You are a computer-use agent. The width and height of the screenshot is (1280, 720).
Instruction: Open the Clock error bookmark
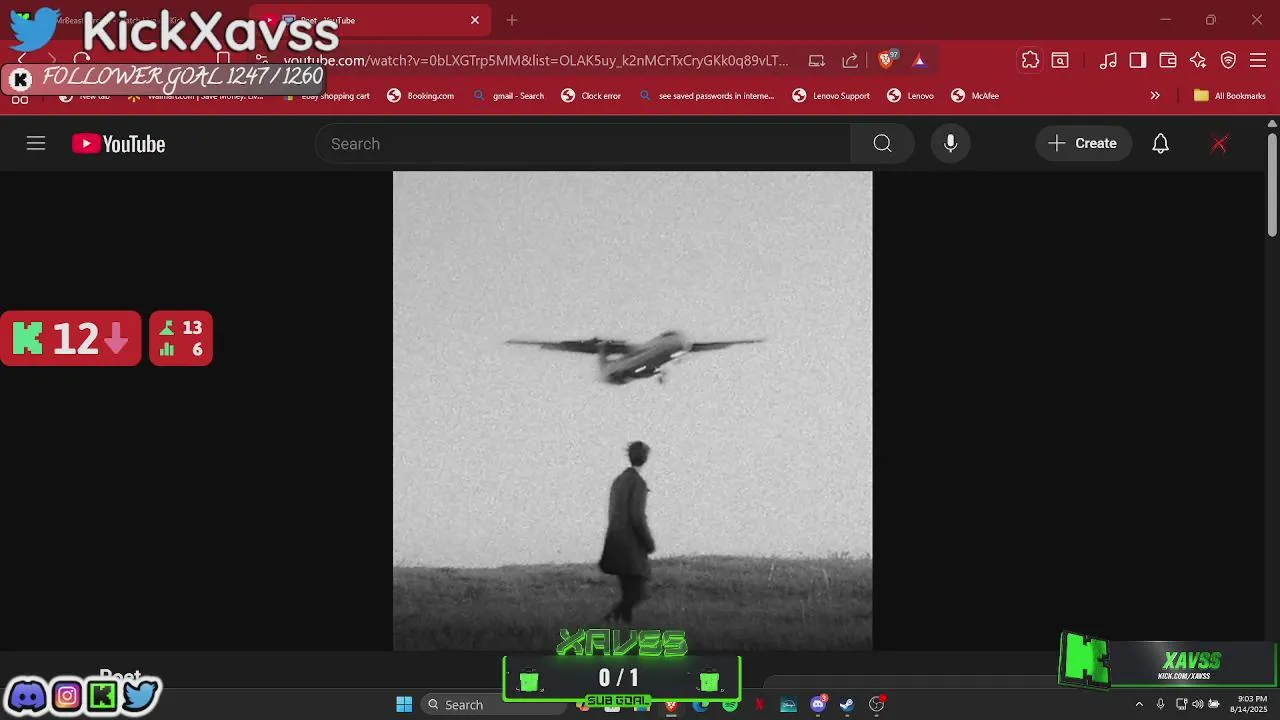click(591, 96)
